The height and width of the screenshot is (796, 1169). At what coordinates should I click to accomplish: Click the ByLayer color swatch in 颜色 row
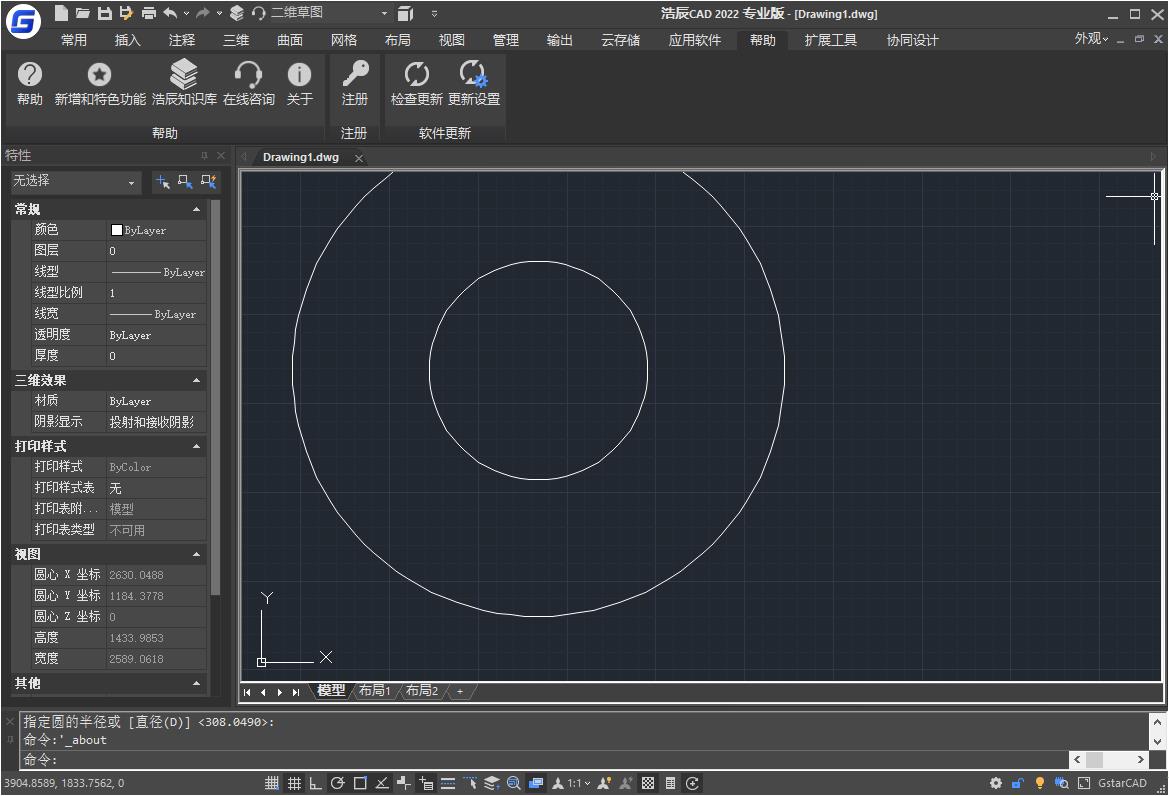[117, 230]
